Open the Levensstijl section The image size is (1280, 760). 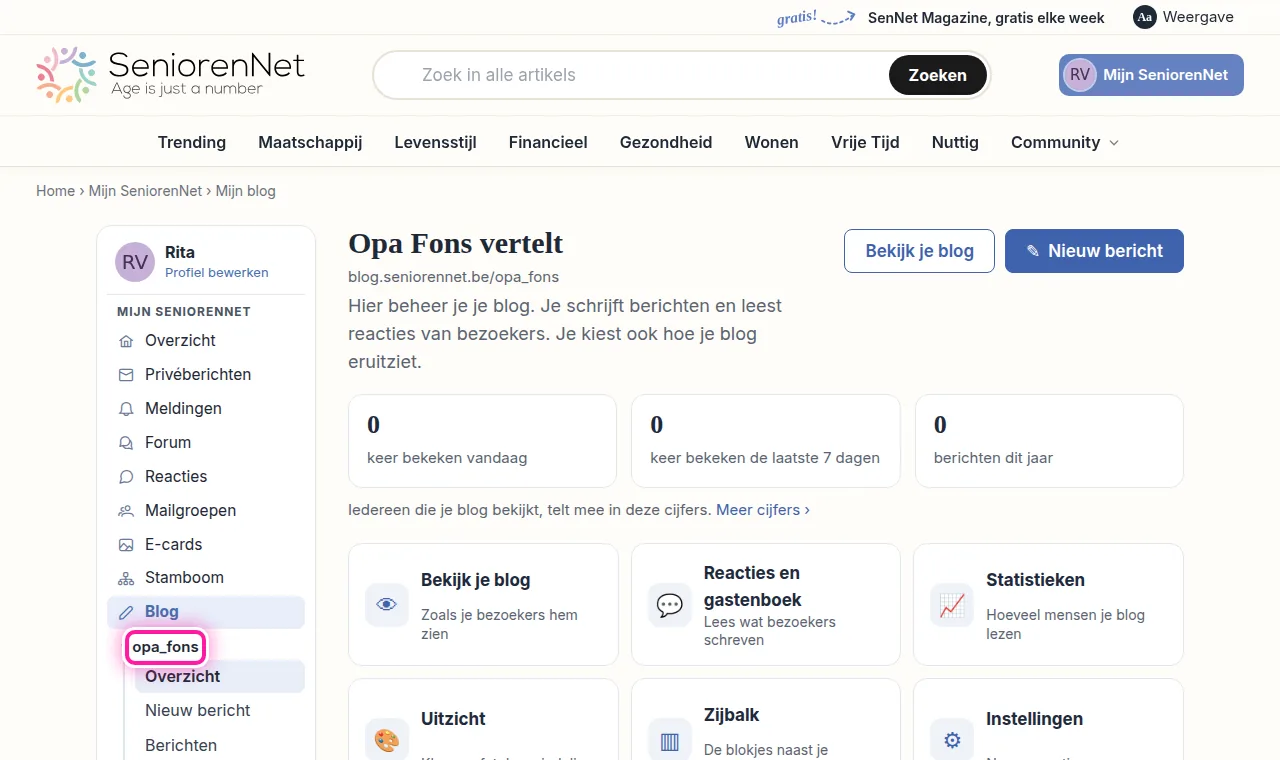pyautogui.click(x=435, y=142)
